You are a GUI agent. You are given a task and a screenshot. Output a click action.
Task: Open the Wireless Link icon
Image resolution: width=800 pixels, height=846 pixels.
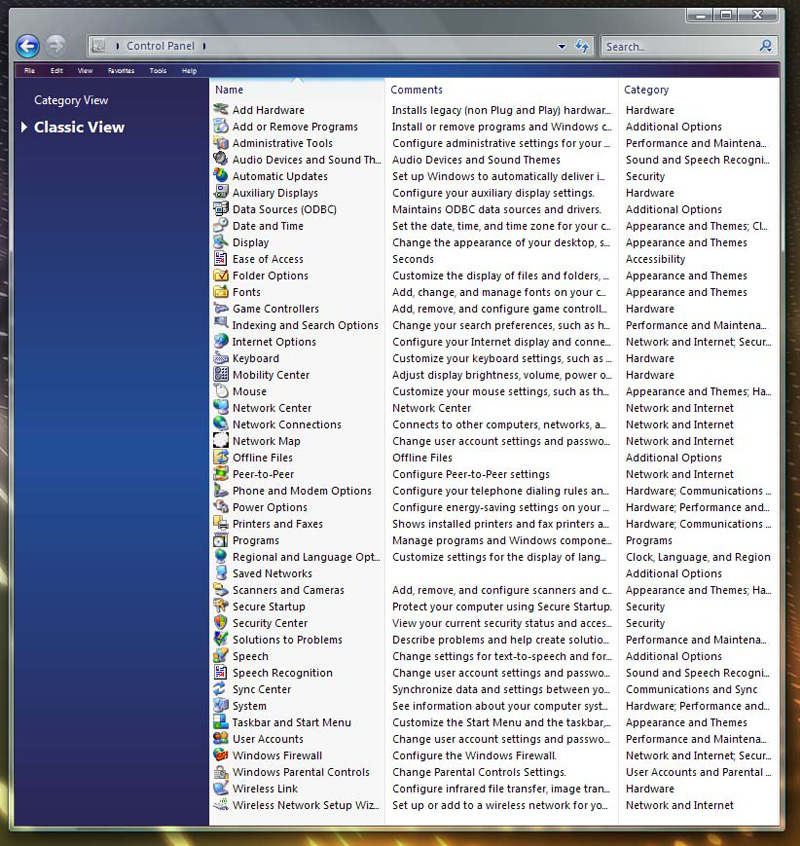click(x=221, y=788)
